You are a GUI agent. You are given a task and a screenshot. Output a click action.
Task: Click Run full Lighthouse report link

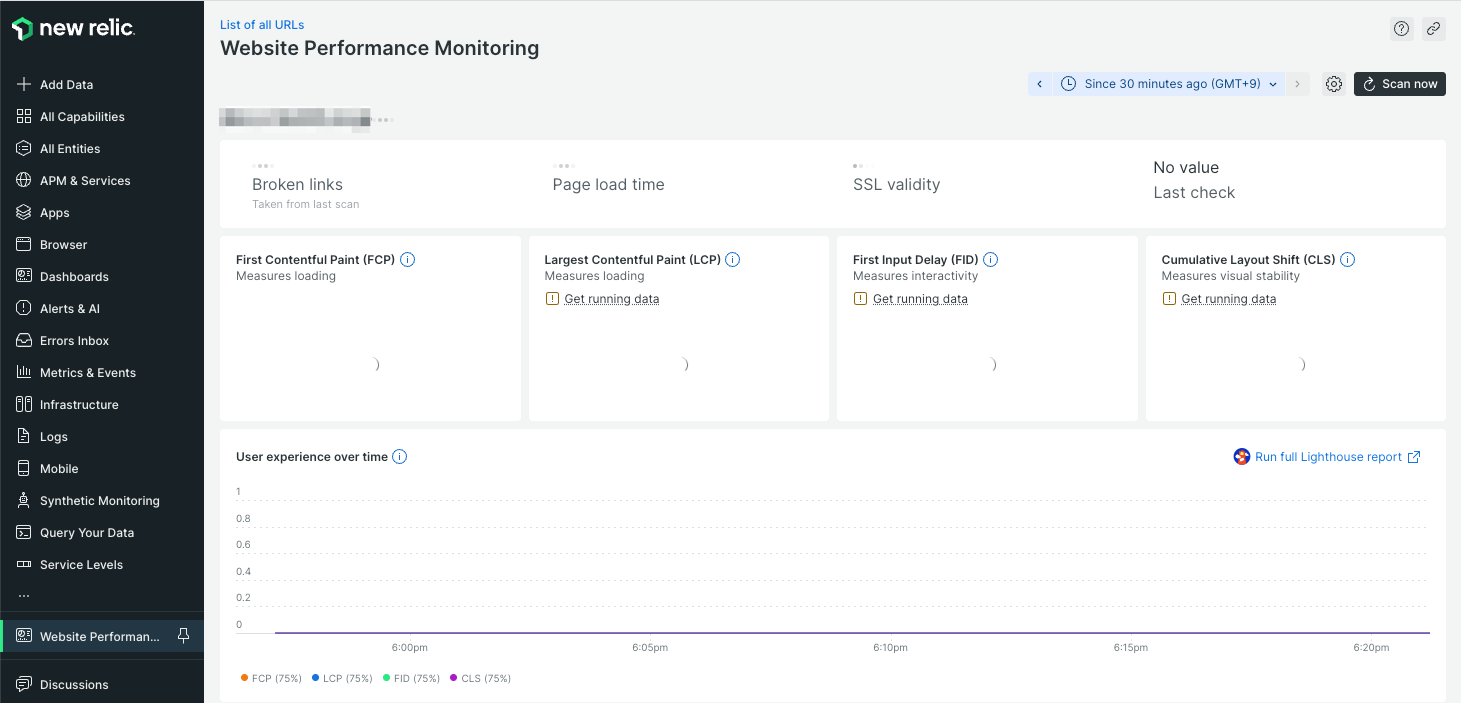point(1327,457)
